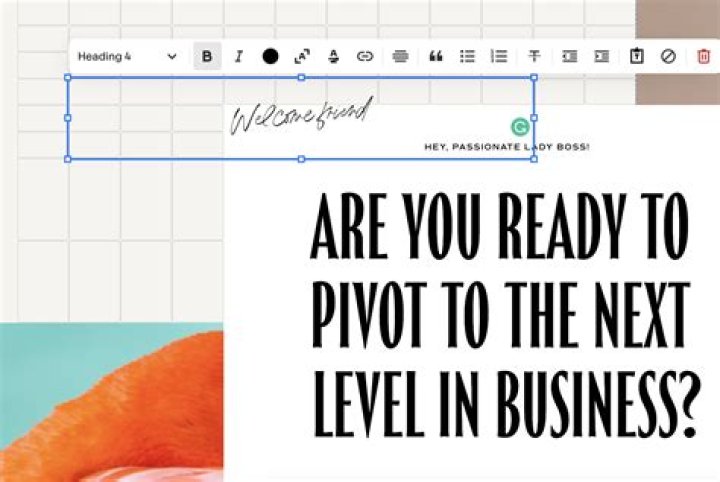Insert a link with the chain icon
The height and width of the screenshot is (482, 720).
tap(365, 57)
